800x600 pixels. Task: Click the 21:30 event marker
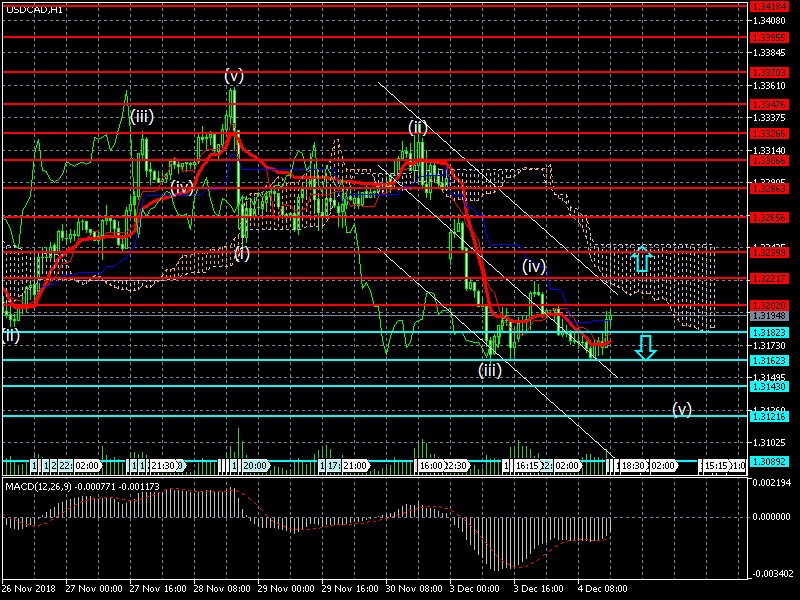coord(163,466)
